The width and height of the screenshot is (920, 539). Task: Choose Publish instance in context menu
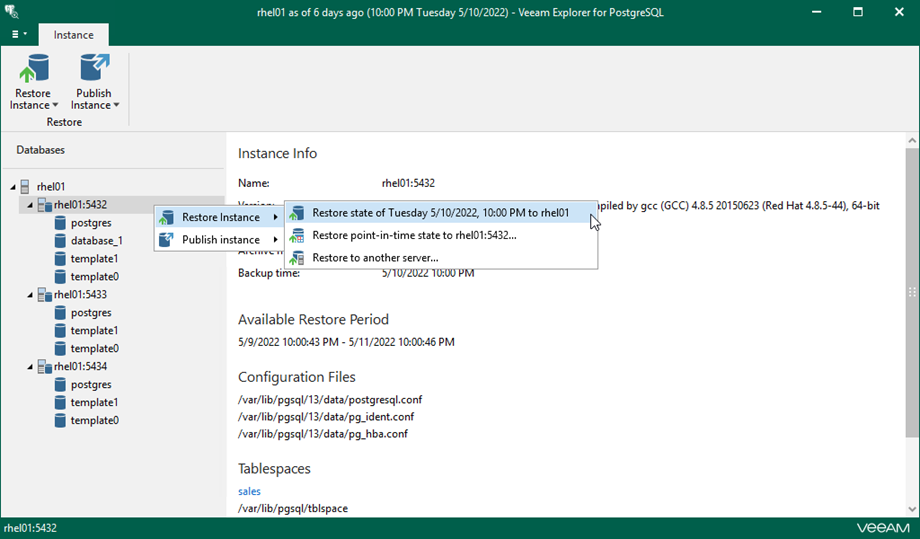tap(219, 239)
